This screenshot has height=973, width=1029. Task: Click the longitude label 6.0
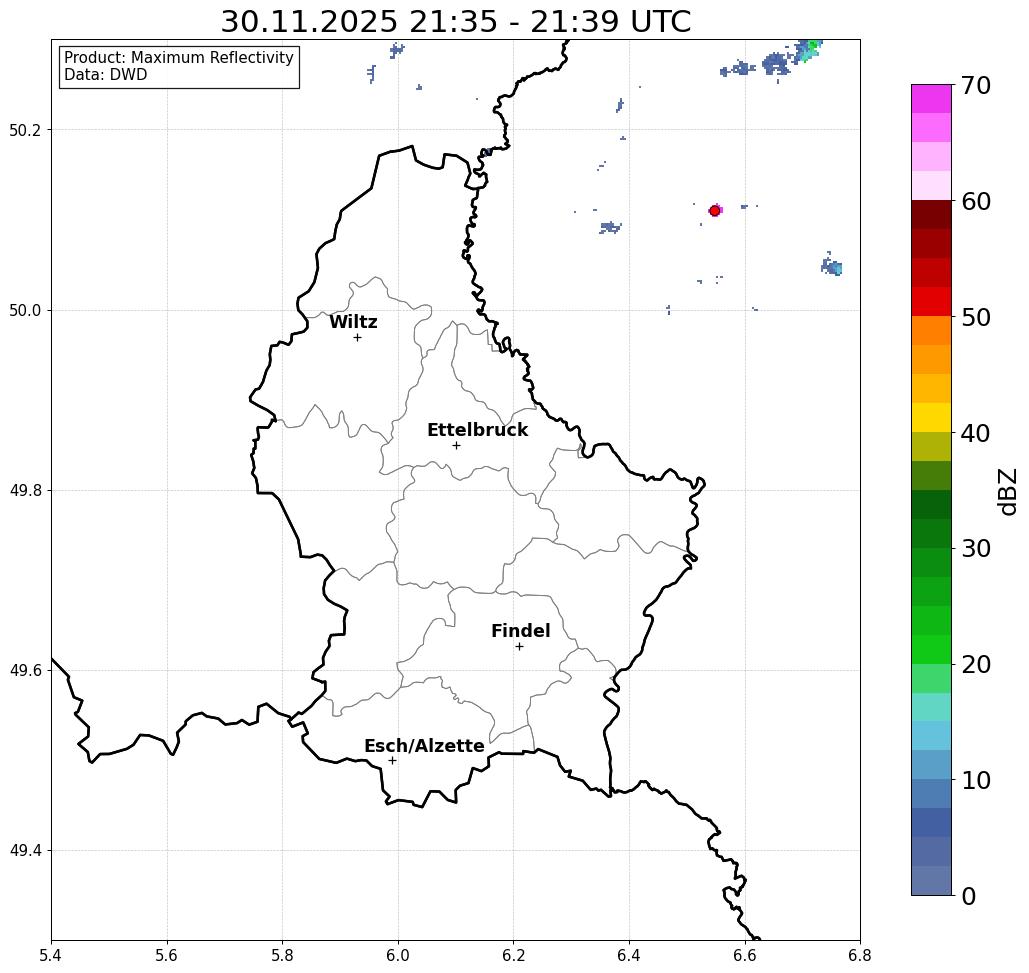pyautogui.click(x=398, y=955)
